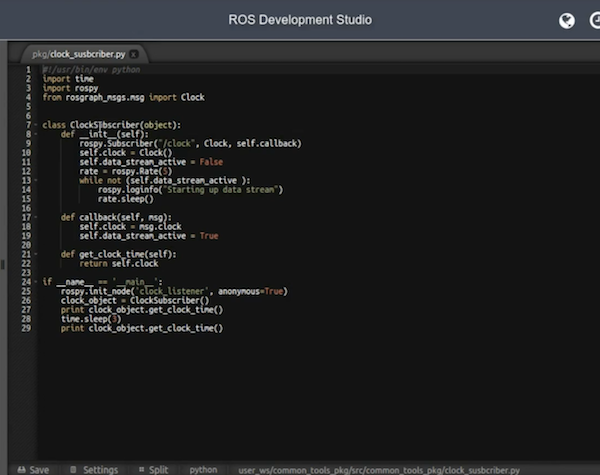This screenshot has height=475, width=600.
Task: Click the globe icon in the header
Action: [x=566, y=21]
